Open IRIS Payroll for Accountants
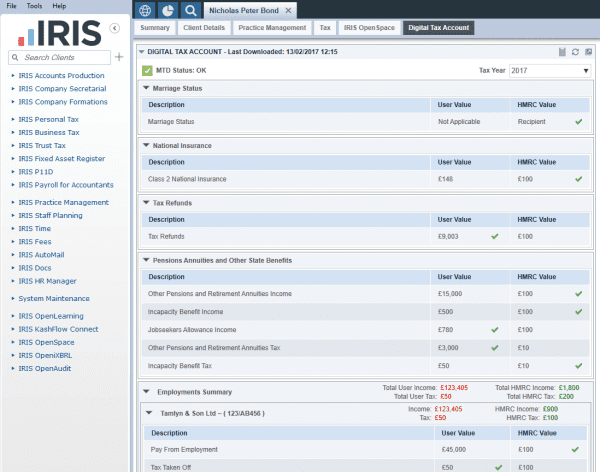The width and height of the screenshot is (600, 472). [x=66, y=185]
